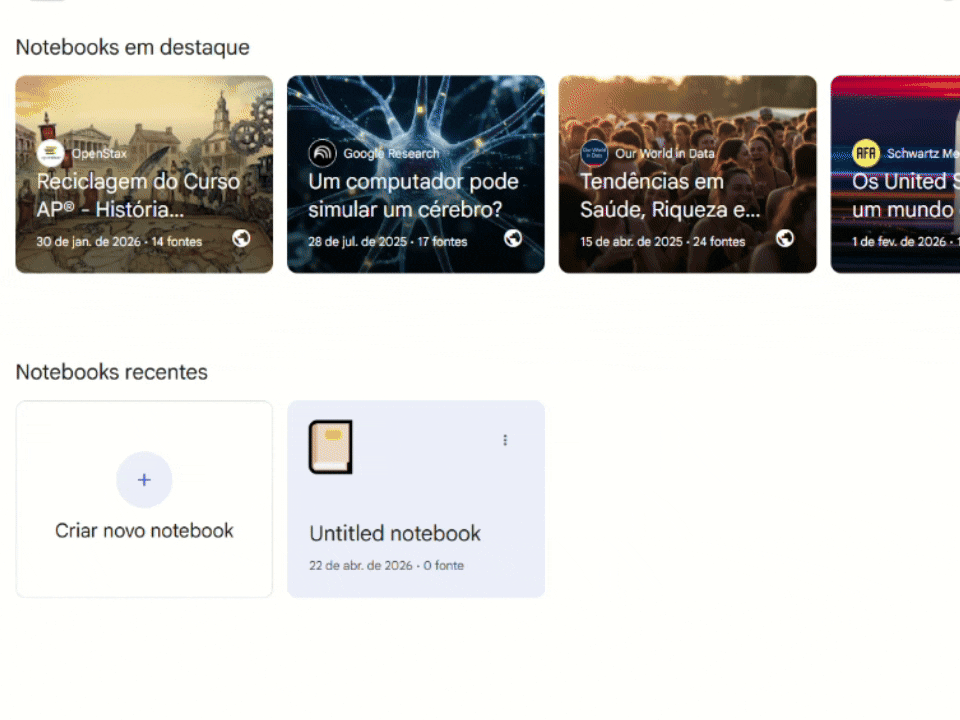Open the "Untitled notebook" title
The image size is (960, 720).
(x=395, y=534)
